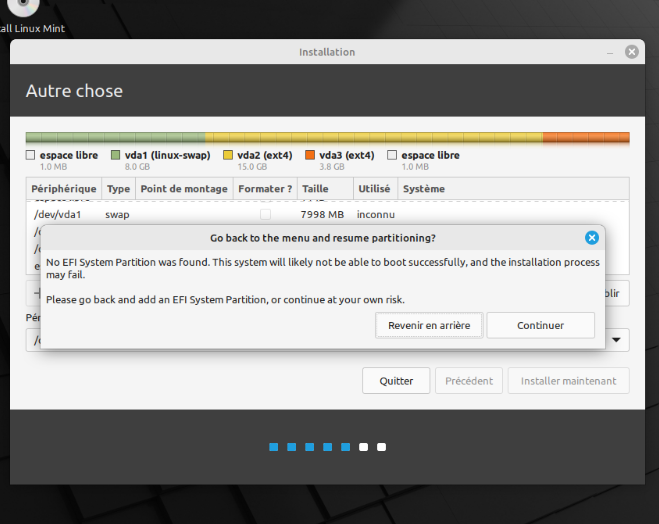Minimize the Installation window
Viewport: 659px width, 524px height.
(x=610, y=53)
